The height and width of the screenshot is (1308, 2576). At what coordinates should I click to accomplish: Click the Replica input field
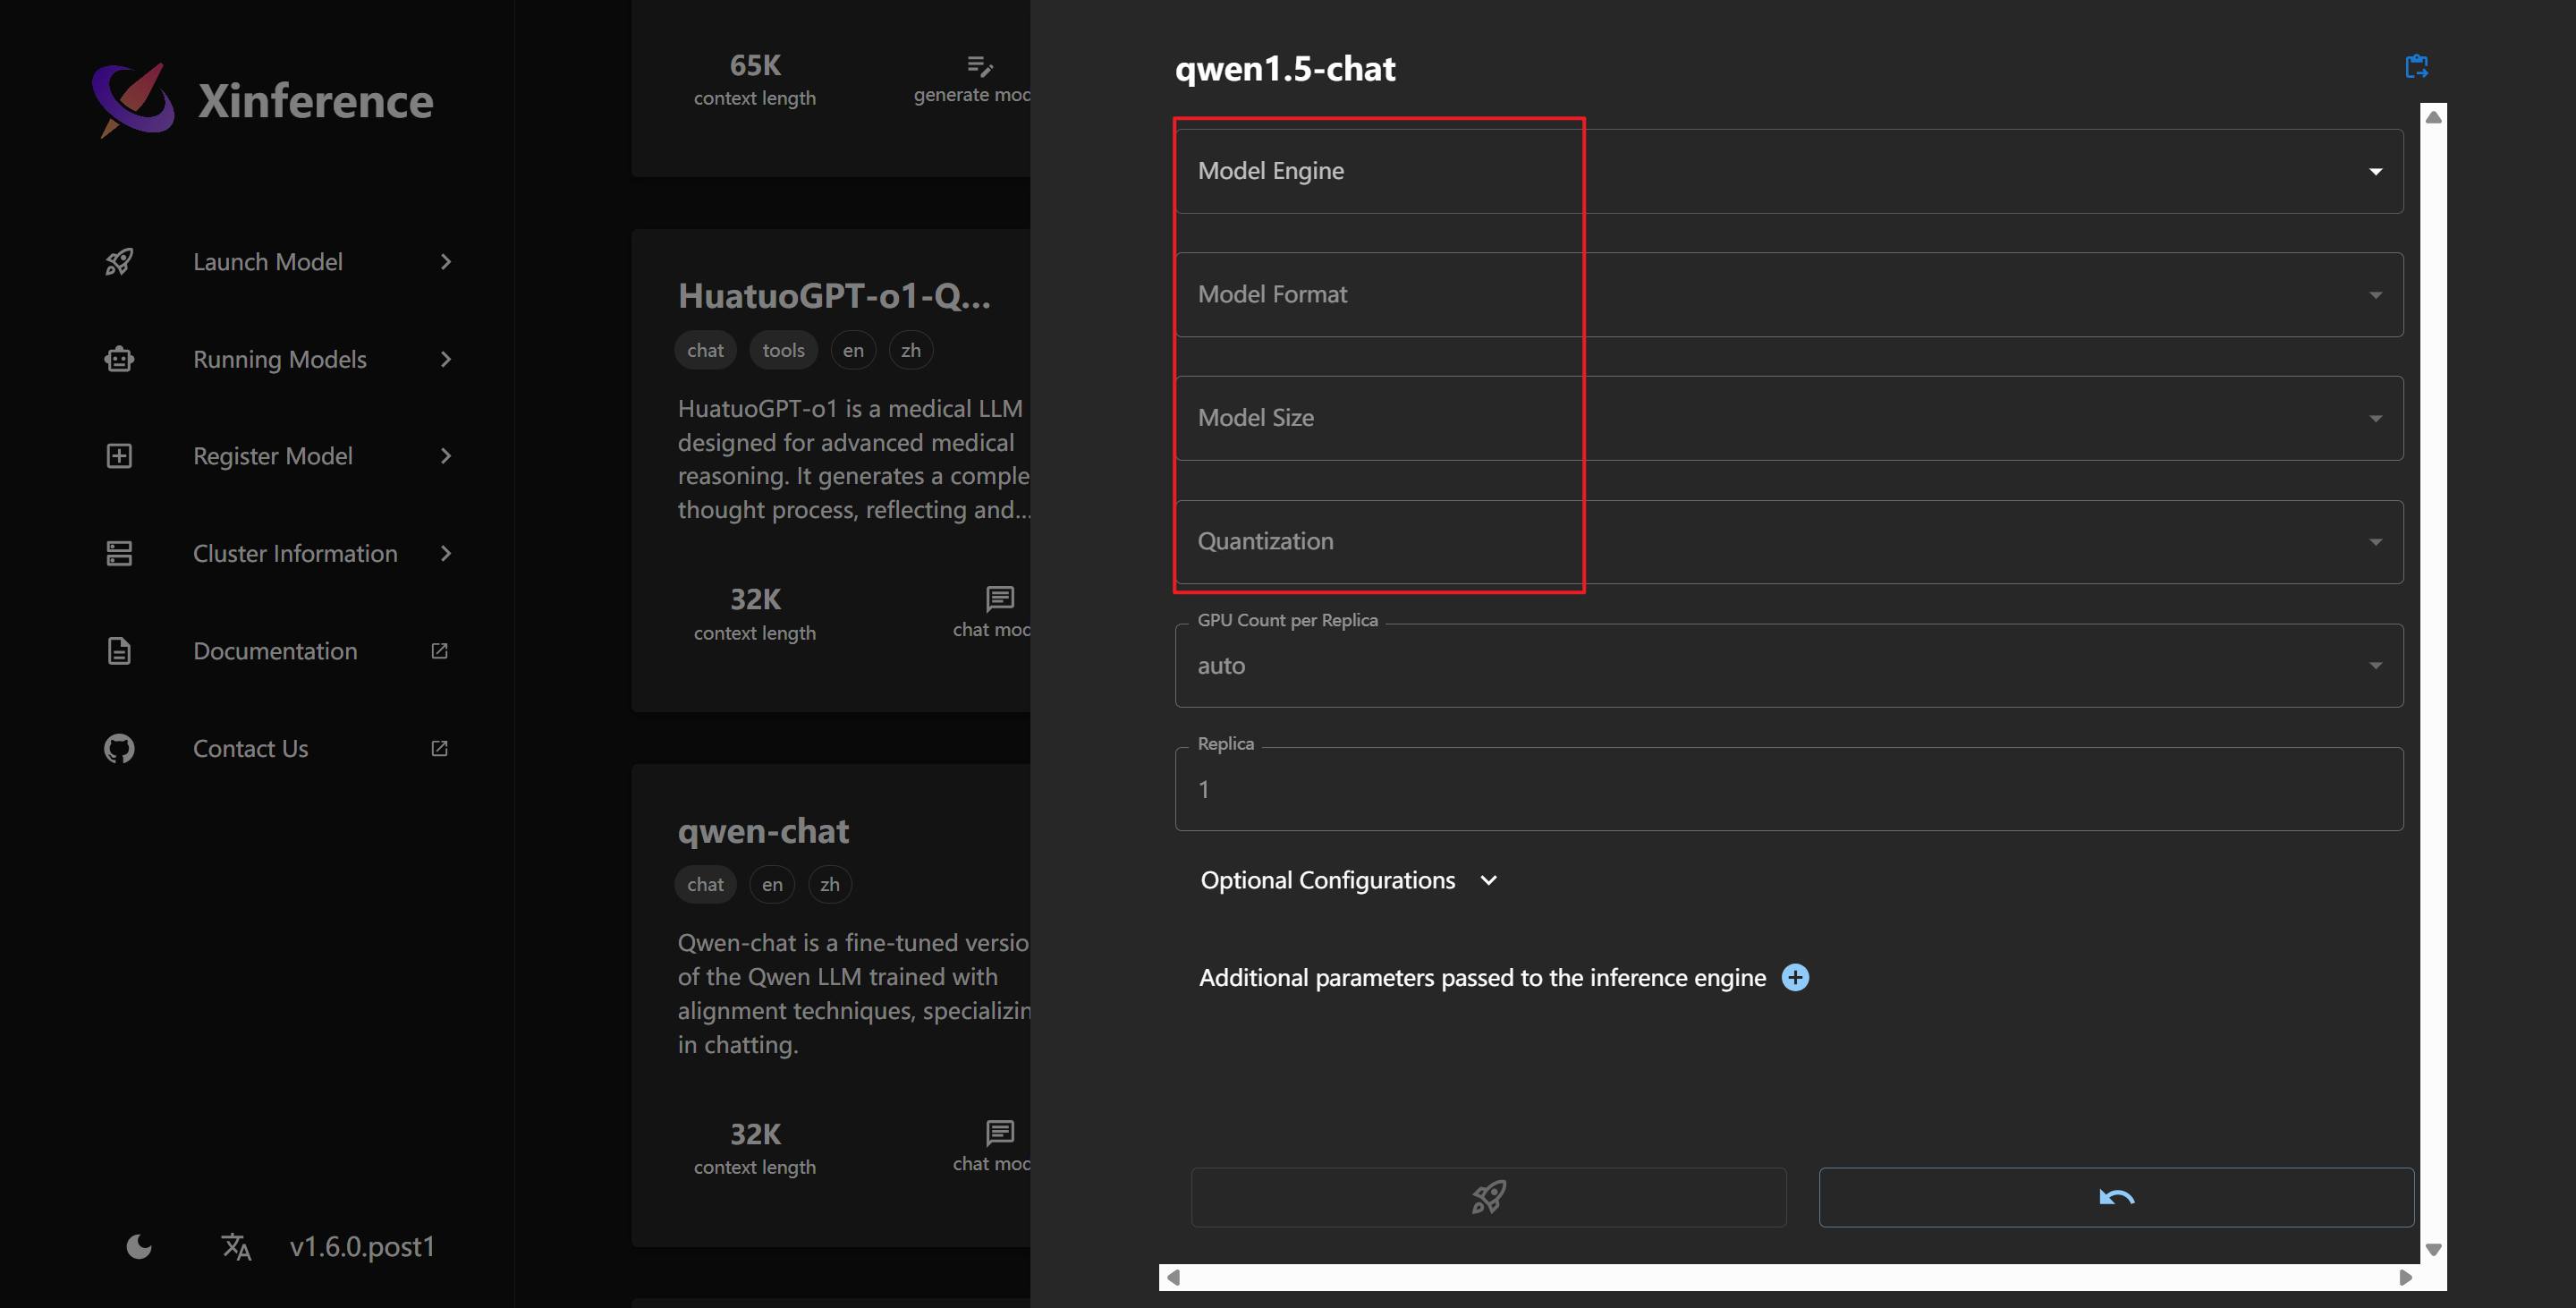coord(1789,789)
